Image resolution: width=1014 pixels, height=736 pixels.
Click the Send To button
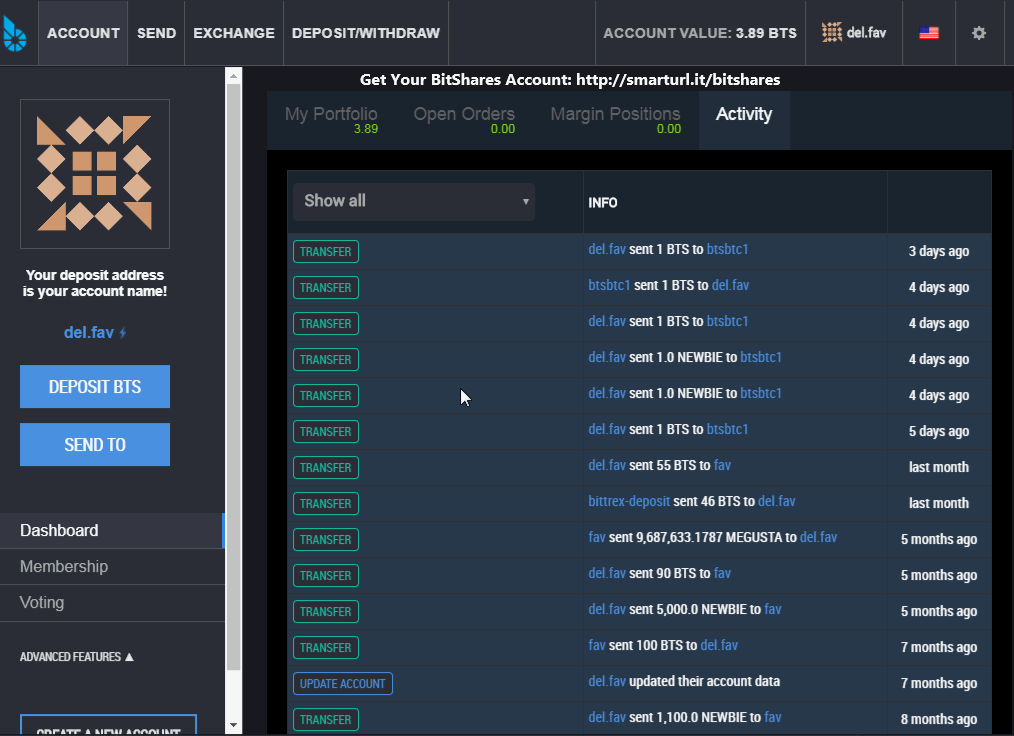pyautogui.click(x=95, y=445)
